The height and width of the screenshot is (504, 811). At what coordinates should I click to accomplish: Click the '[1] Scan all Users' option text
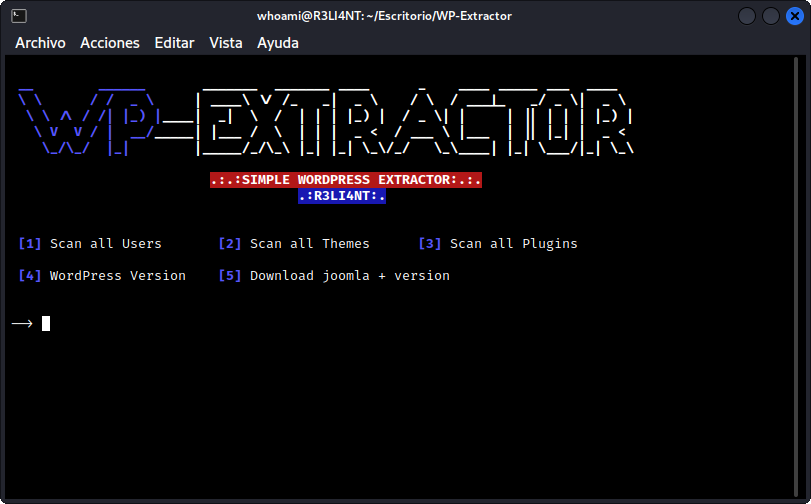pos(90,244)
